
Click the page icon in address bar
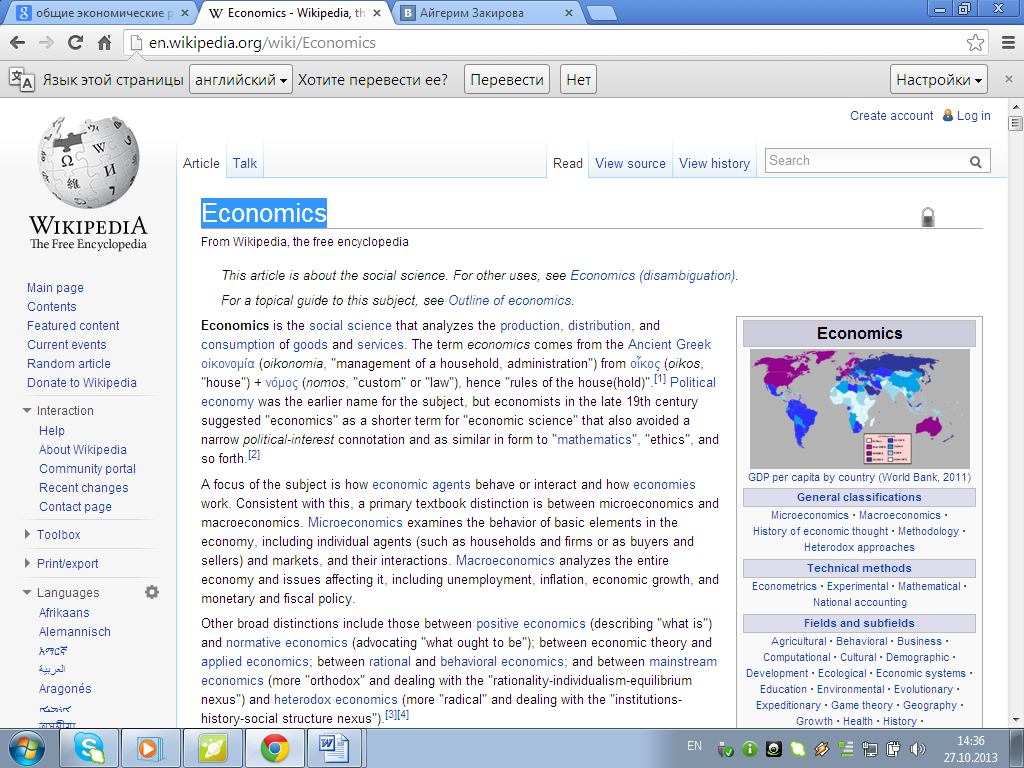136,43
